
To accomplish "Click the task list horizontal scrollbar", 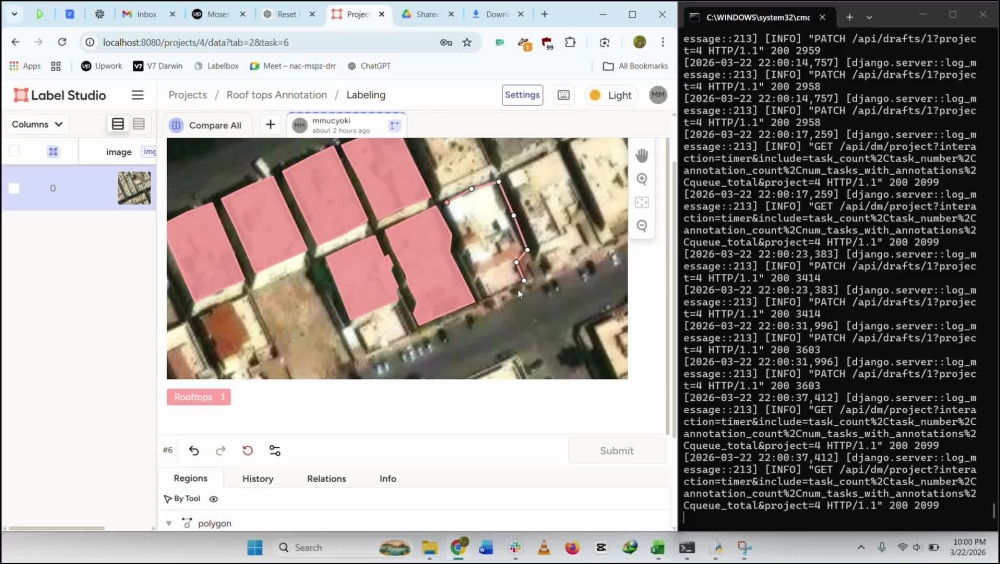I will (57, 528).
